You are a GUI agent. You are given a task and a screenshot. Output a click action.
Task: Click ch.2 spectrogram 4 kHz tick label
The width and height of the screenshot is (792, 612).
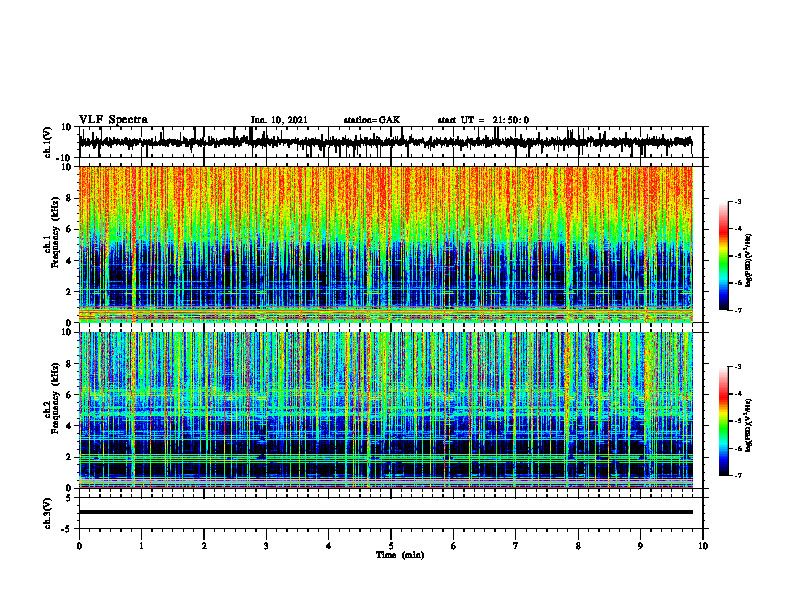pyautogui.click(x=69, y=426)
